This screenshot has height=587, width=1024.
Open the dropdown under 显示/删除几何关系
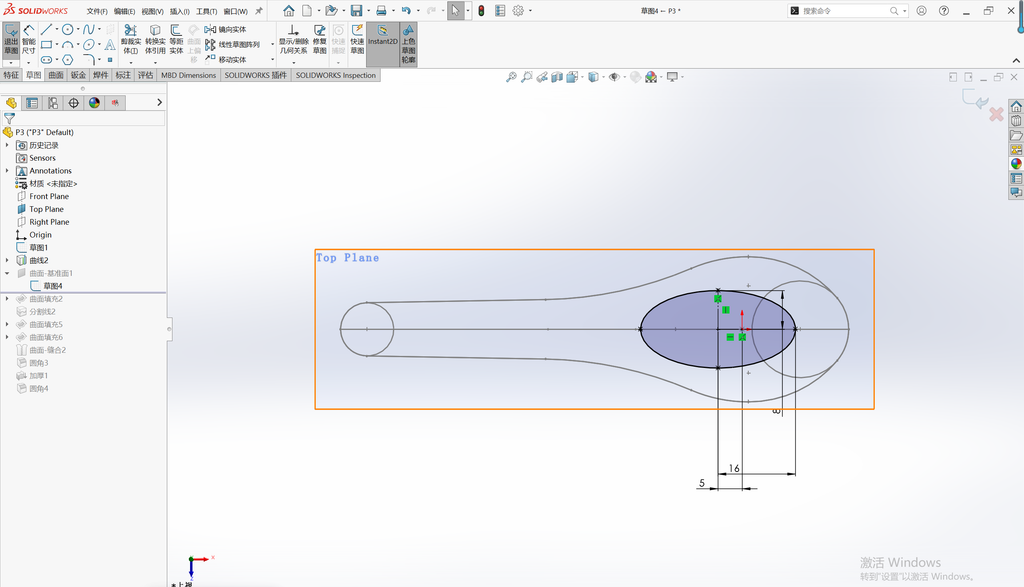[x=293, y=63]
